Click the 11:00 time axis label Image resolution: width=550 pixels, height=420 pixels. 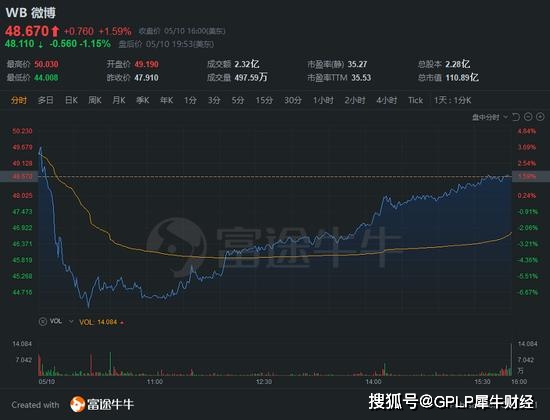(155, 381)
